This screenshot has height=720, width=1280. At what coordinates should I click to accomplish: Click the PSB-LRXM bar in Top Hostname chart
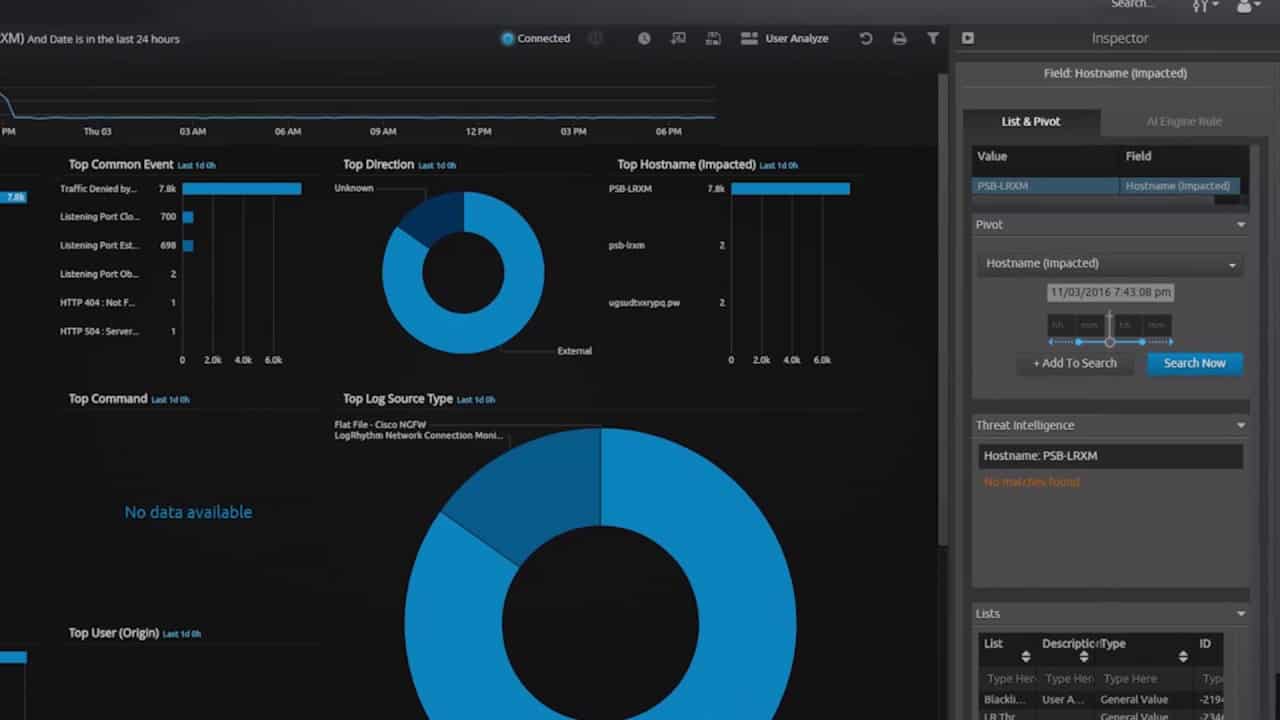[x=790, y=189]
